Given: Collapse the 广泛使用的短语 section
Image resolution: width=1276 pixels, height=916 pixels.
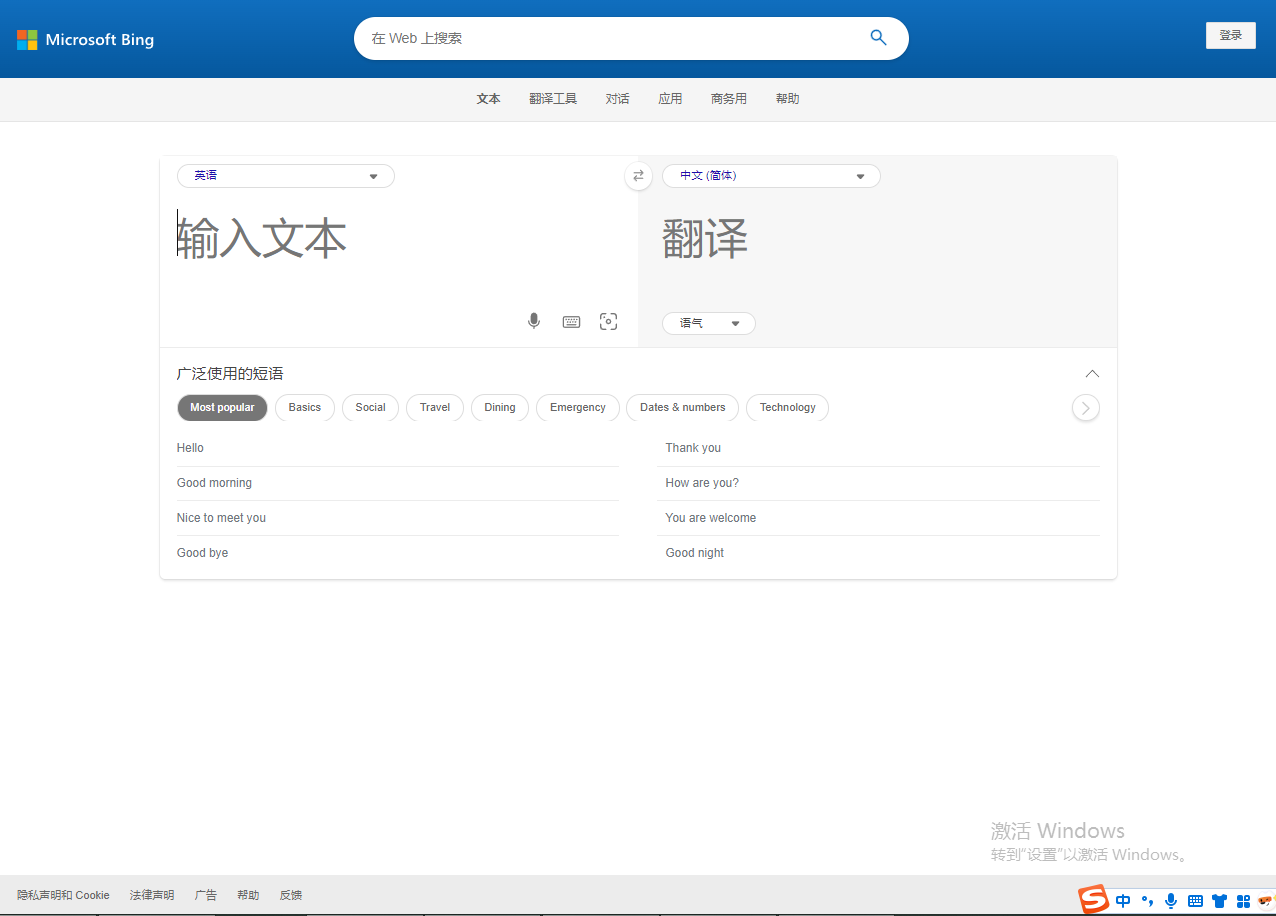Looking at the screenshot, I should 1092,374.
